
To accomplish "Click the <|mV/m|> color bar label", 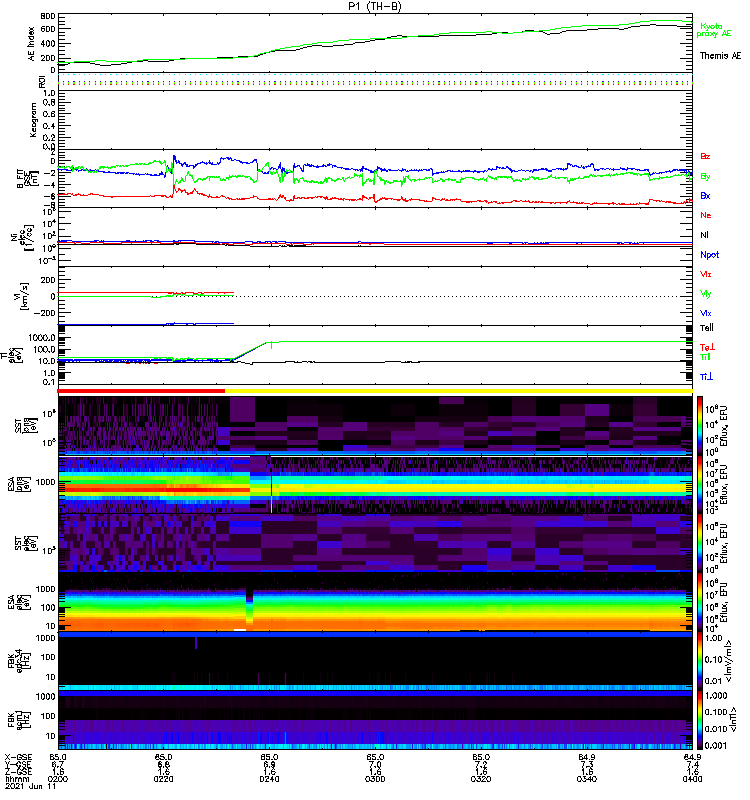I will 729,661.
